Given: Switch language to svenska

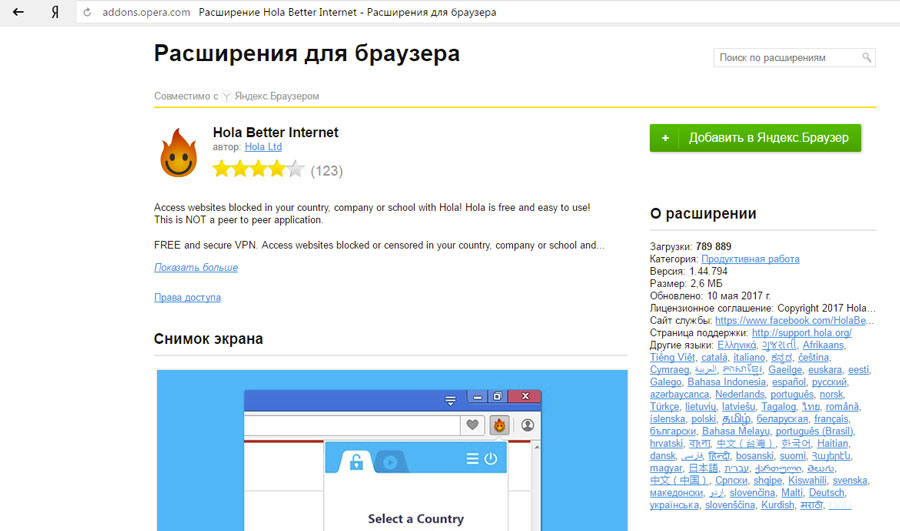Looking at the screenshot, I should pyautogui.click(x=849, y=480).
